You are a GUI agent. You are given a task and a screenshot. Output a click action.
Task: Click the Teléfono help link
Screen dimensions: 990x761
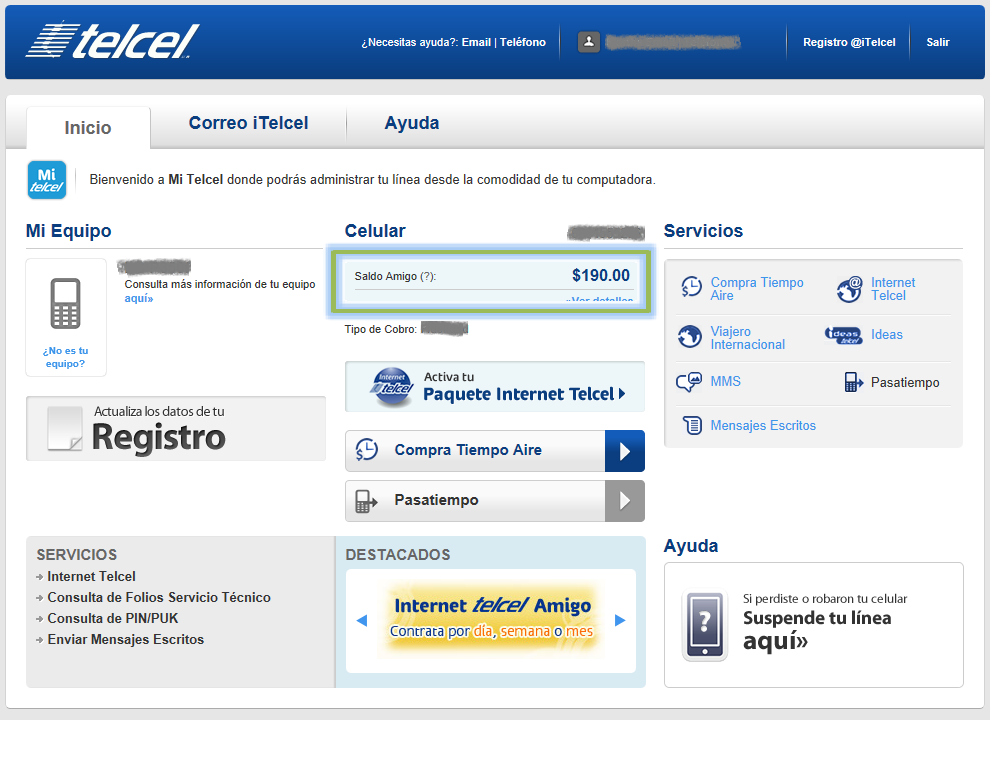(523, 42)
